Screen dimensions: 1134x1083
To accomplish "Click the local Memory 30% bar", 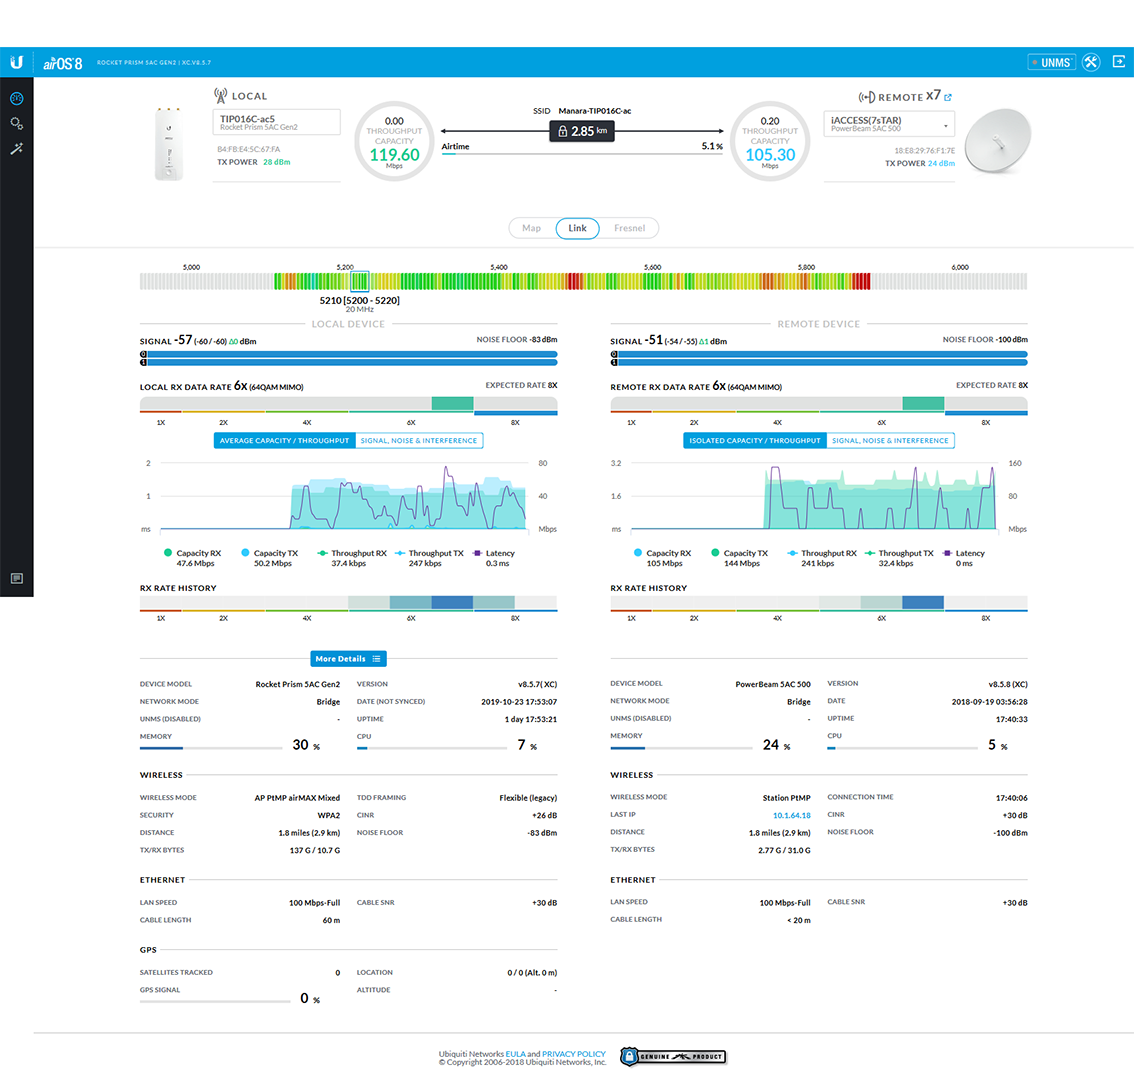I will pyautogui.click(x=211, y=748).
